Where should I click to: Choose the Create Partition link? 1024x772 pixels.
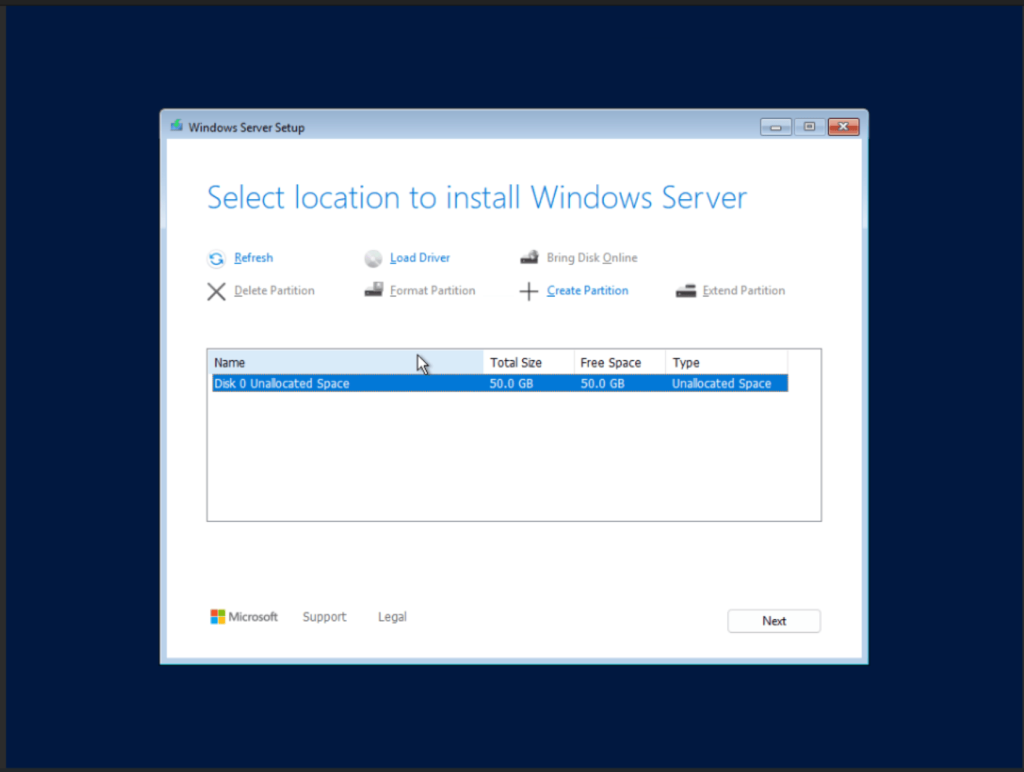point(587,291)
